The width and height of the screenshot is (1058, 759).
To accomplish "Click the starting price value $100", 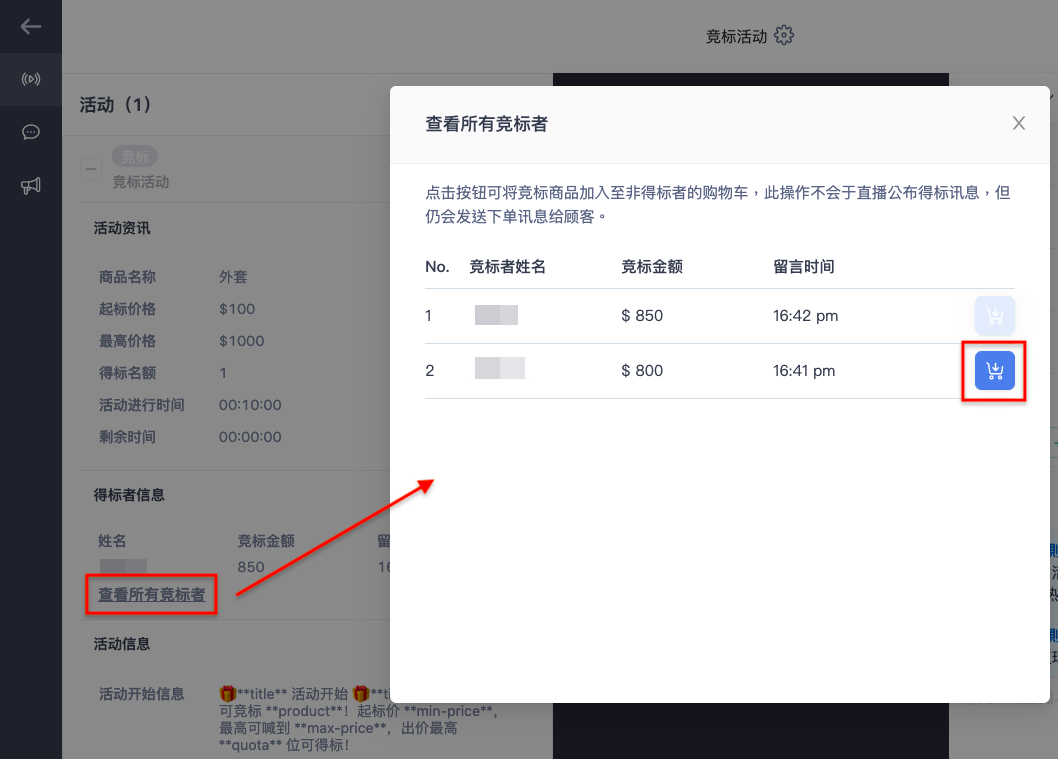I will tap(237, 309).
